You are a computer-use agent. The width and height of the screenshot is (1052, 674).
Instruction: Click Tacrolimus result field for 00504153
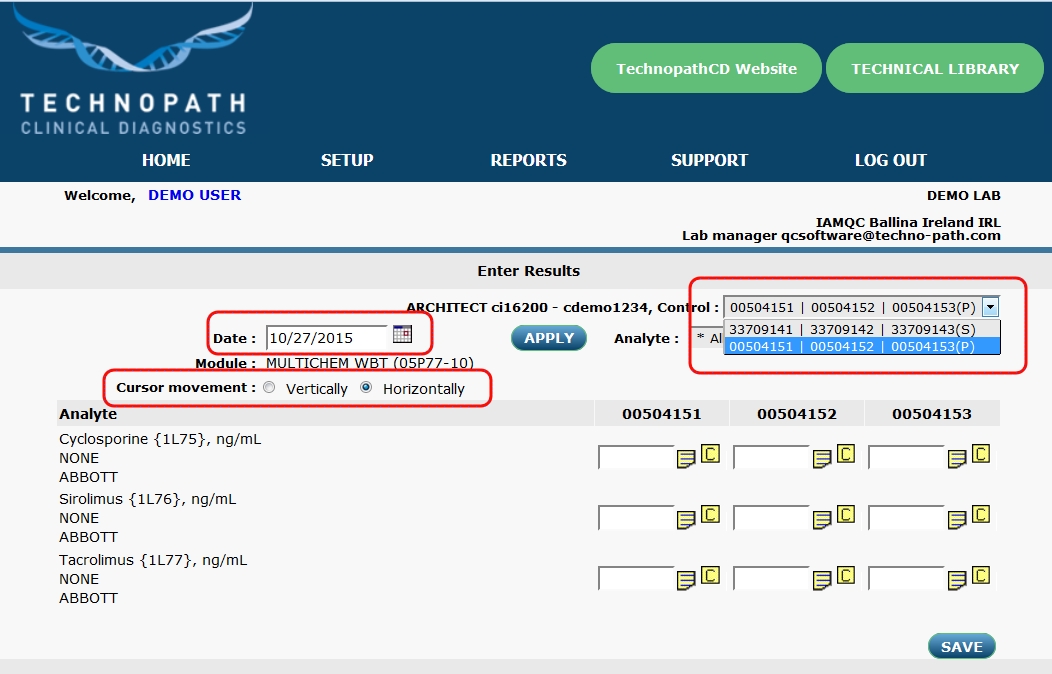[906, 578]
